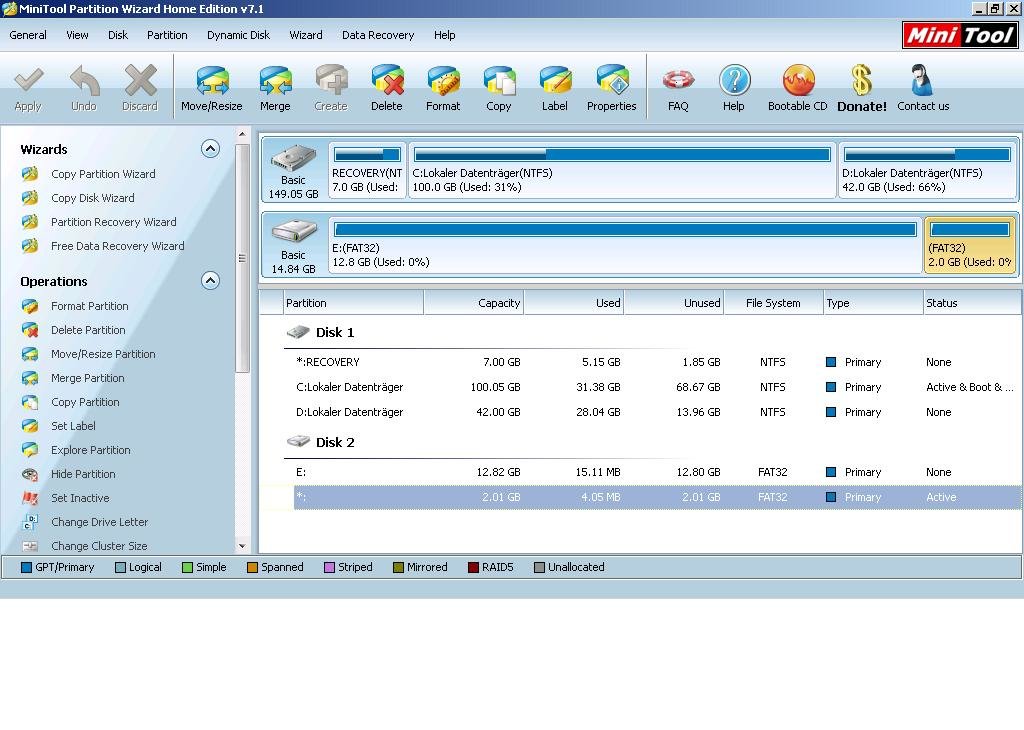This screenshot has width=1024, height=730.
Task: Launch Copy Partition Wizard
Action: (103, 174)
